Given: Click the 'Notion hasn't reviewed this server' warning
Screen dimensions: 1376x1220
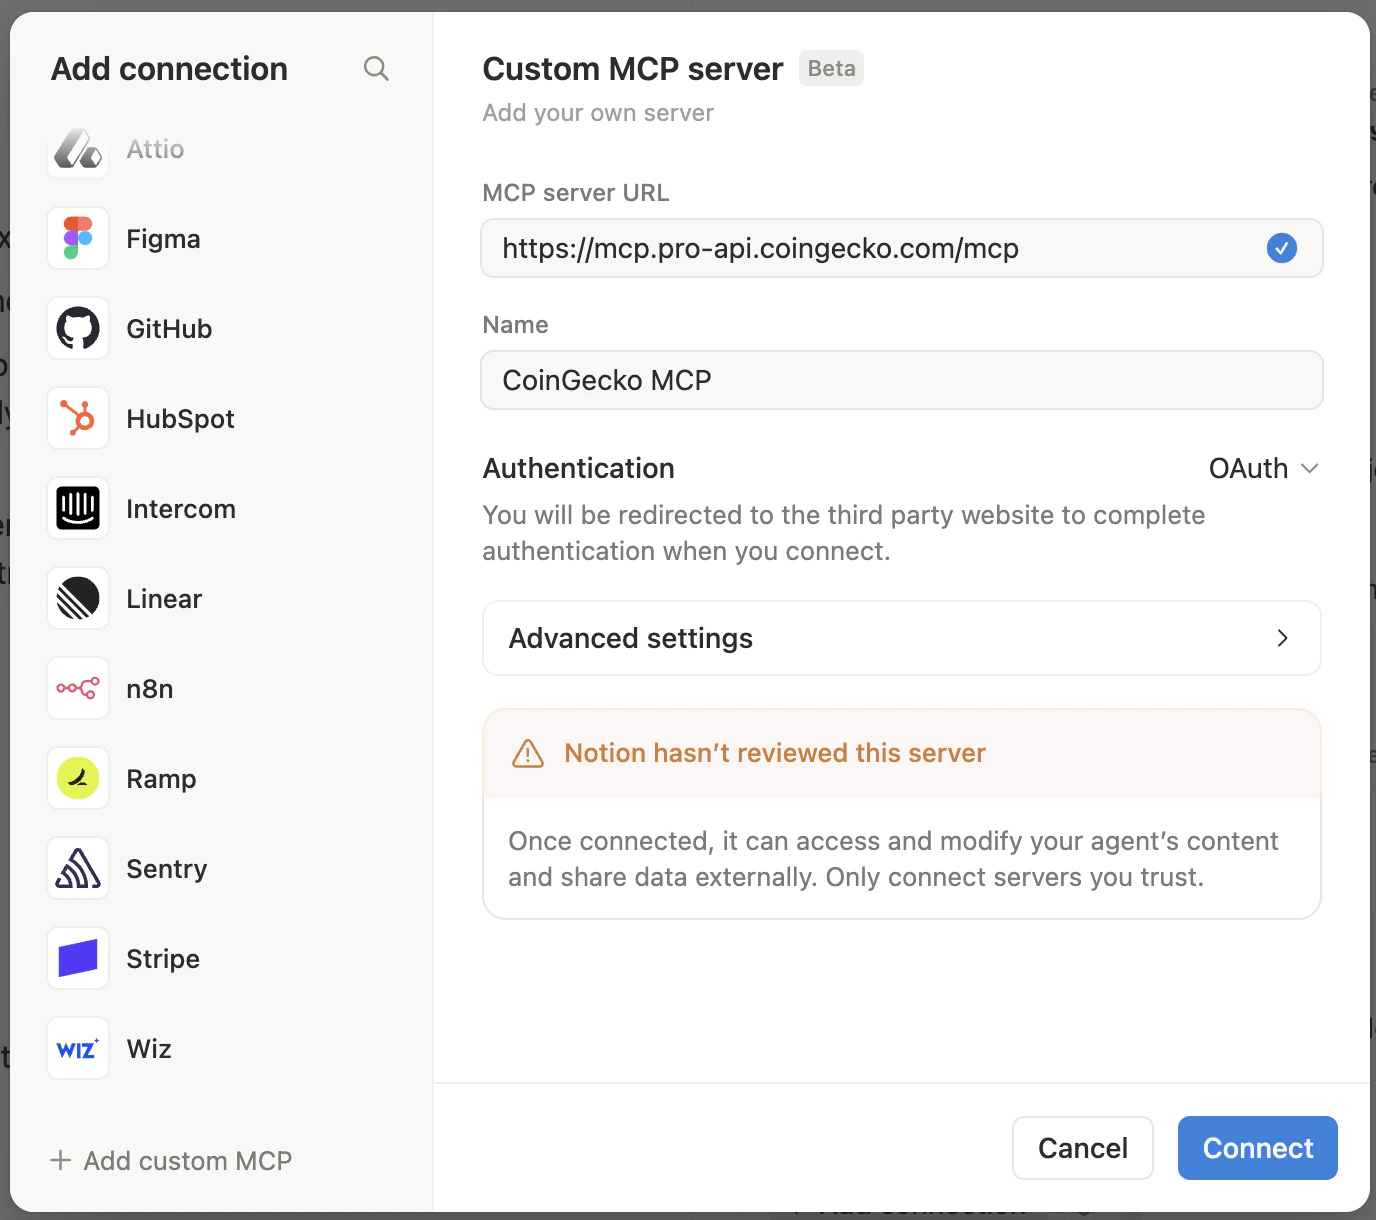Looking at the screenshot, I should pyautogui.click(x=775, y=753).
